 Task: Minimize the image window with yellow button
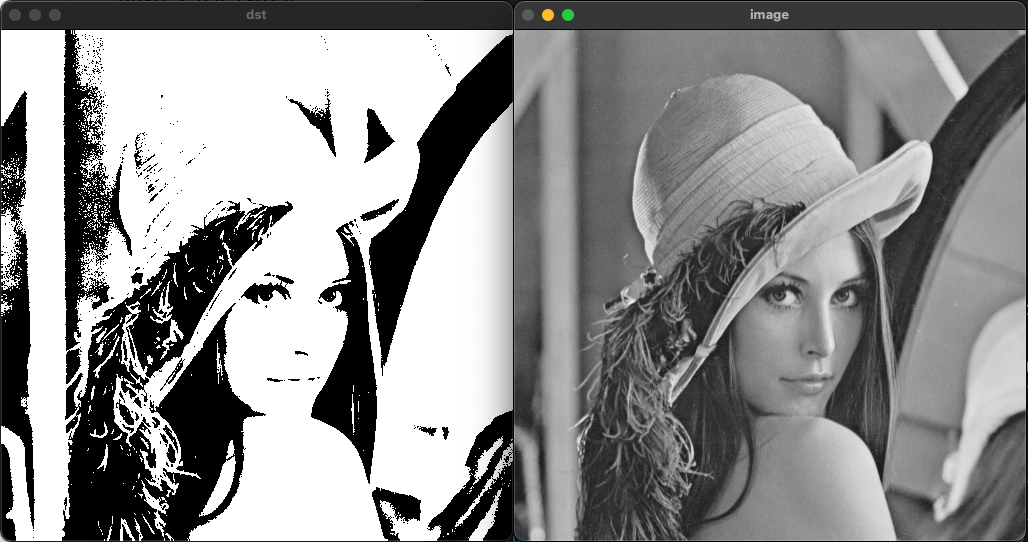tap(548, 15)
